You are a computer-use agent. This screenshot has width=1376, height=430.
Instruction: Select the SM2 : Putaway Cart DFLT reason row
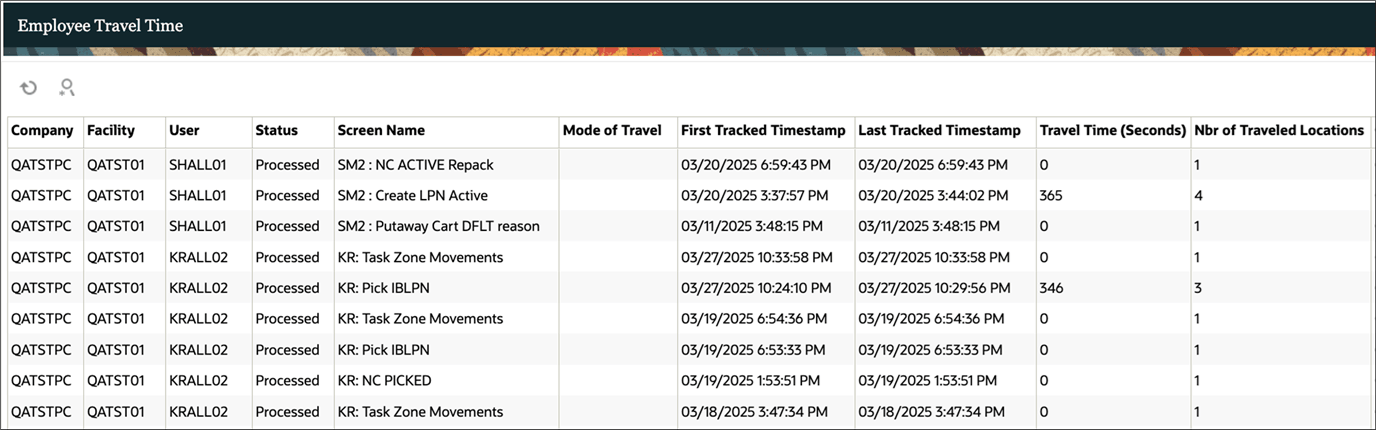coord(438,227)
